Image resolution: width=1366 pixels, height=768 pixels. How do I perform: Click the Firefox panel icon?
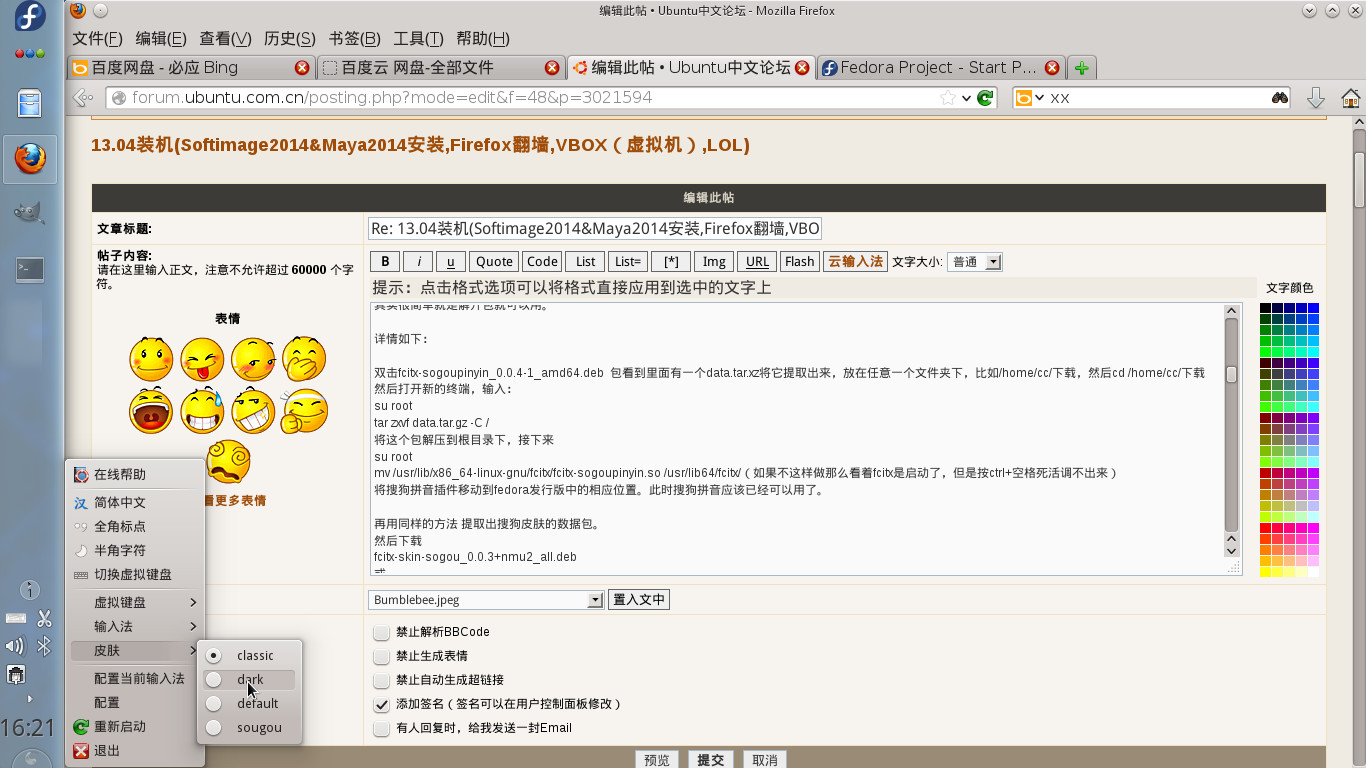[x=30, y=157]
